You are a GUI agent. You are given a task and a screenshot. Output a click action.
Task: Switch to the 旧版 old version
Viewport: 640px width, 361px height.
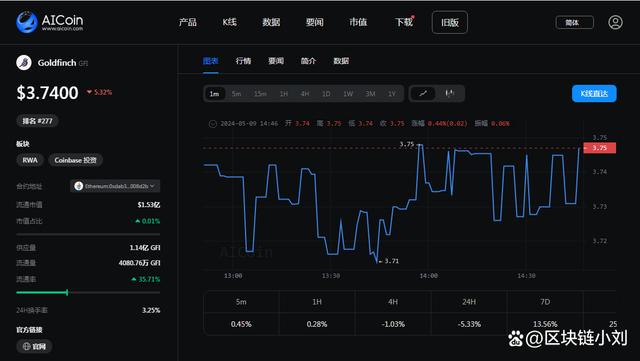coord(450,22)
